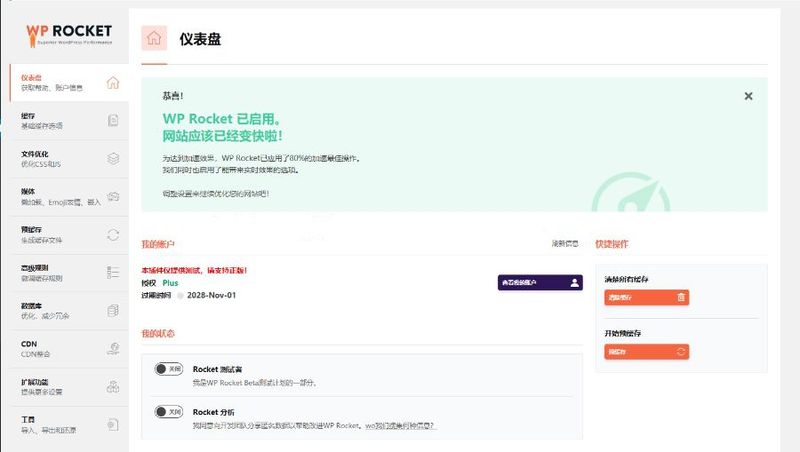Dismiss the green WP Rocket 已启用 banner

click(x=748, y=96)
